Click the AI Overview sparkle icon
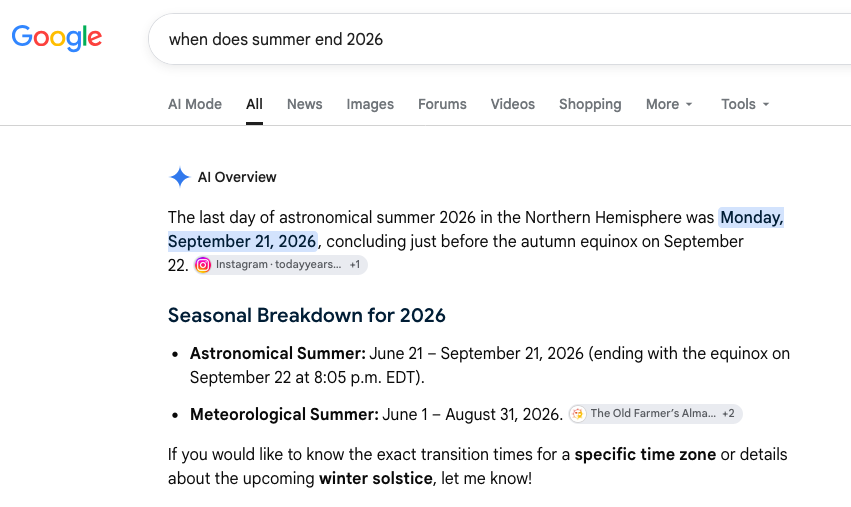 tap(180, 177)
